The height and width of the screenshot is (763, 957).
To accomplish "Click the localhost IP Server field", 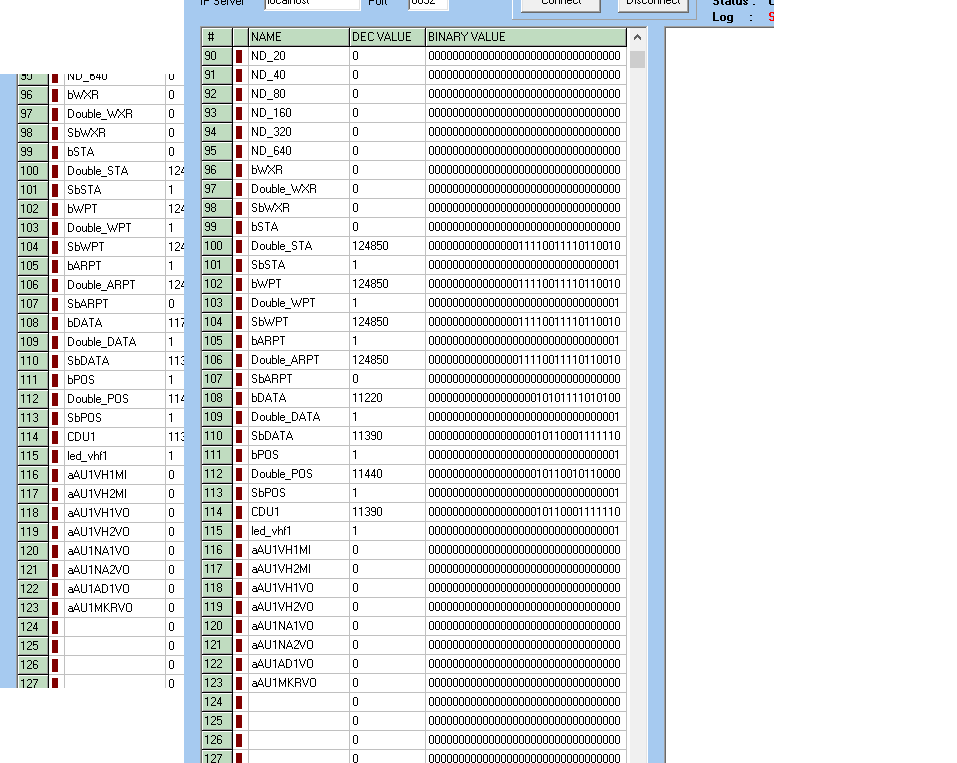I will click(310, 3).
